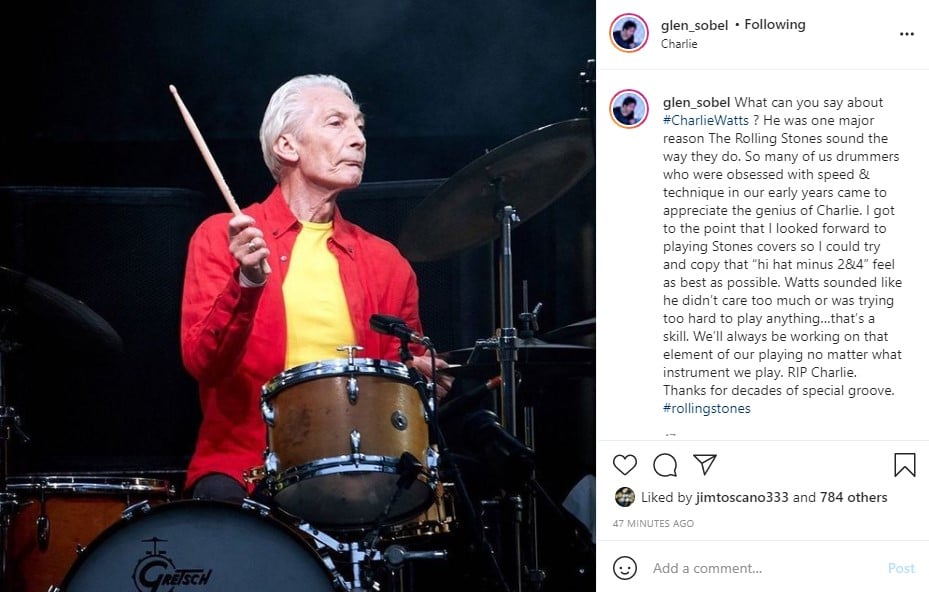Save post with the bookmark icon
This screenshot has height=592, width=929.
coord(905,465)
